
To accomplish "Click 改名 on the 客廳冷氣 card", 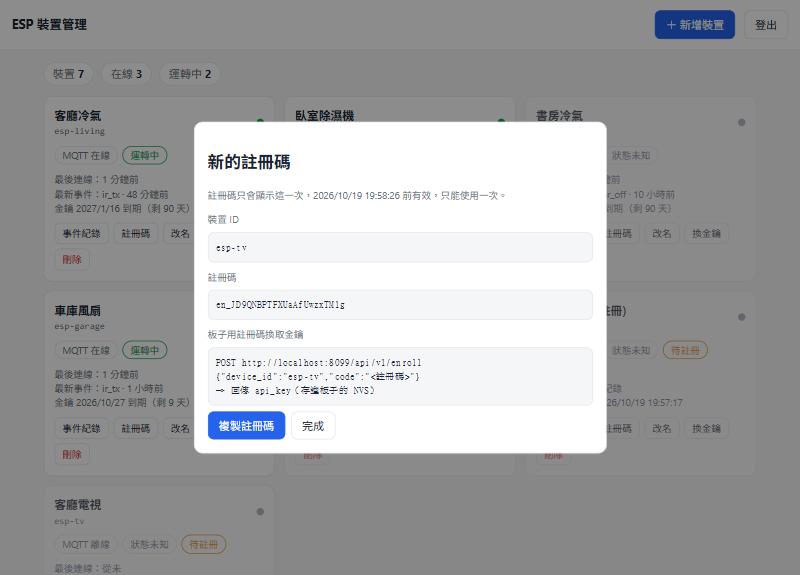I will pyautogui.click(x=180, y=234).
